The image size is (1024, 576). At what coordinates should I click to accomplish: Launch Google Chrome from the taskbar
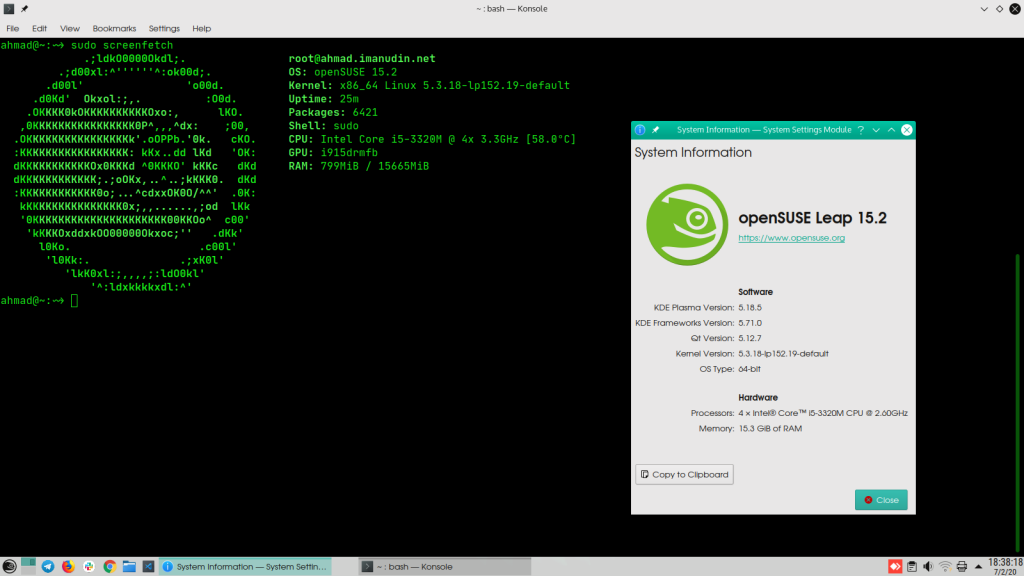tap(110, 565)
